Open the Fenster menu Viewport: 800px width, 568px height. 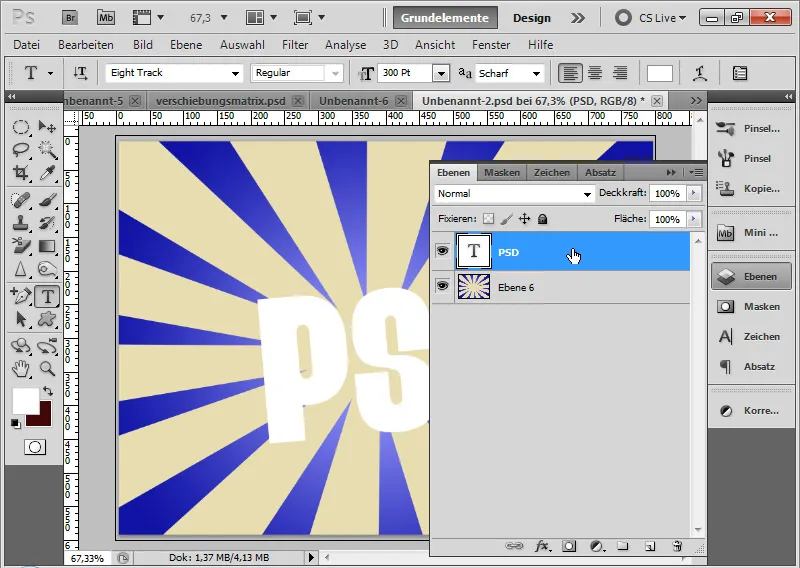(491, 45)
